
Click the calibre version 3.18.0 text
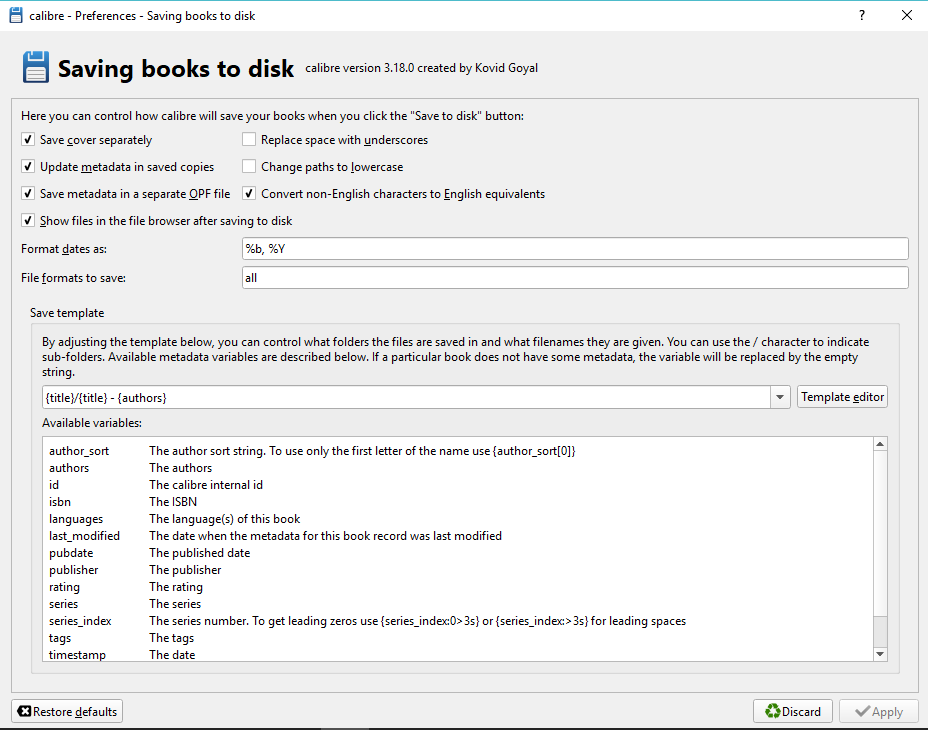[421, 68]
